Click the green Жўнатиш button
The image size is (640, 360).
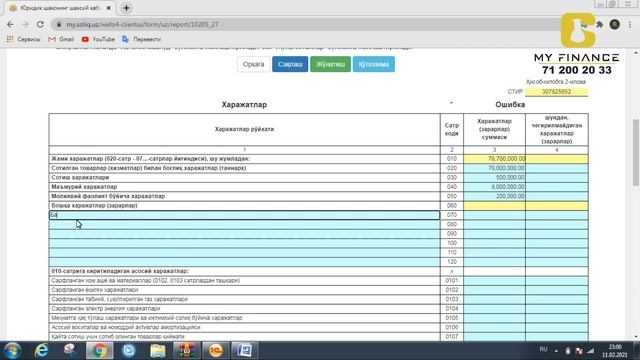pos(330,64)
